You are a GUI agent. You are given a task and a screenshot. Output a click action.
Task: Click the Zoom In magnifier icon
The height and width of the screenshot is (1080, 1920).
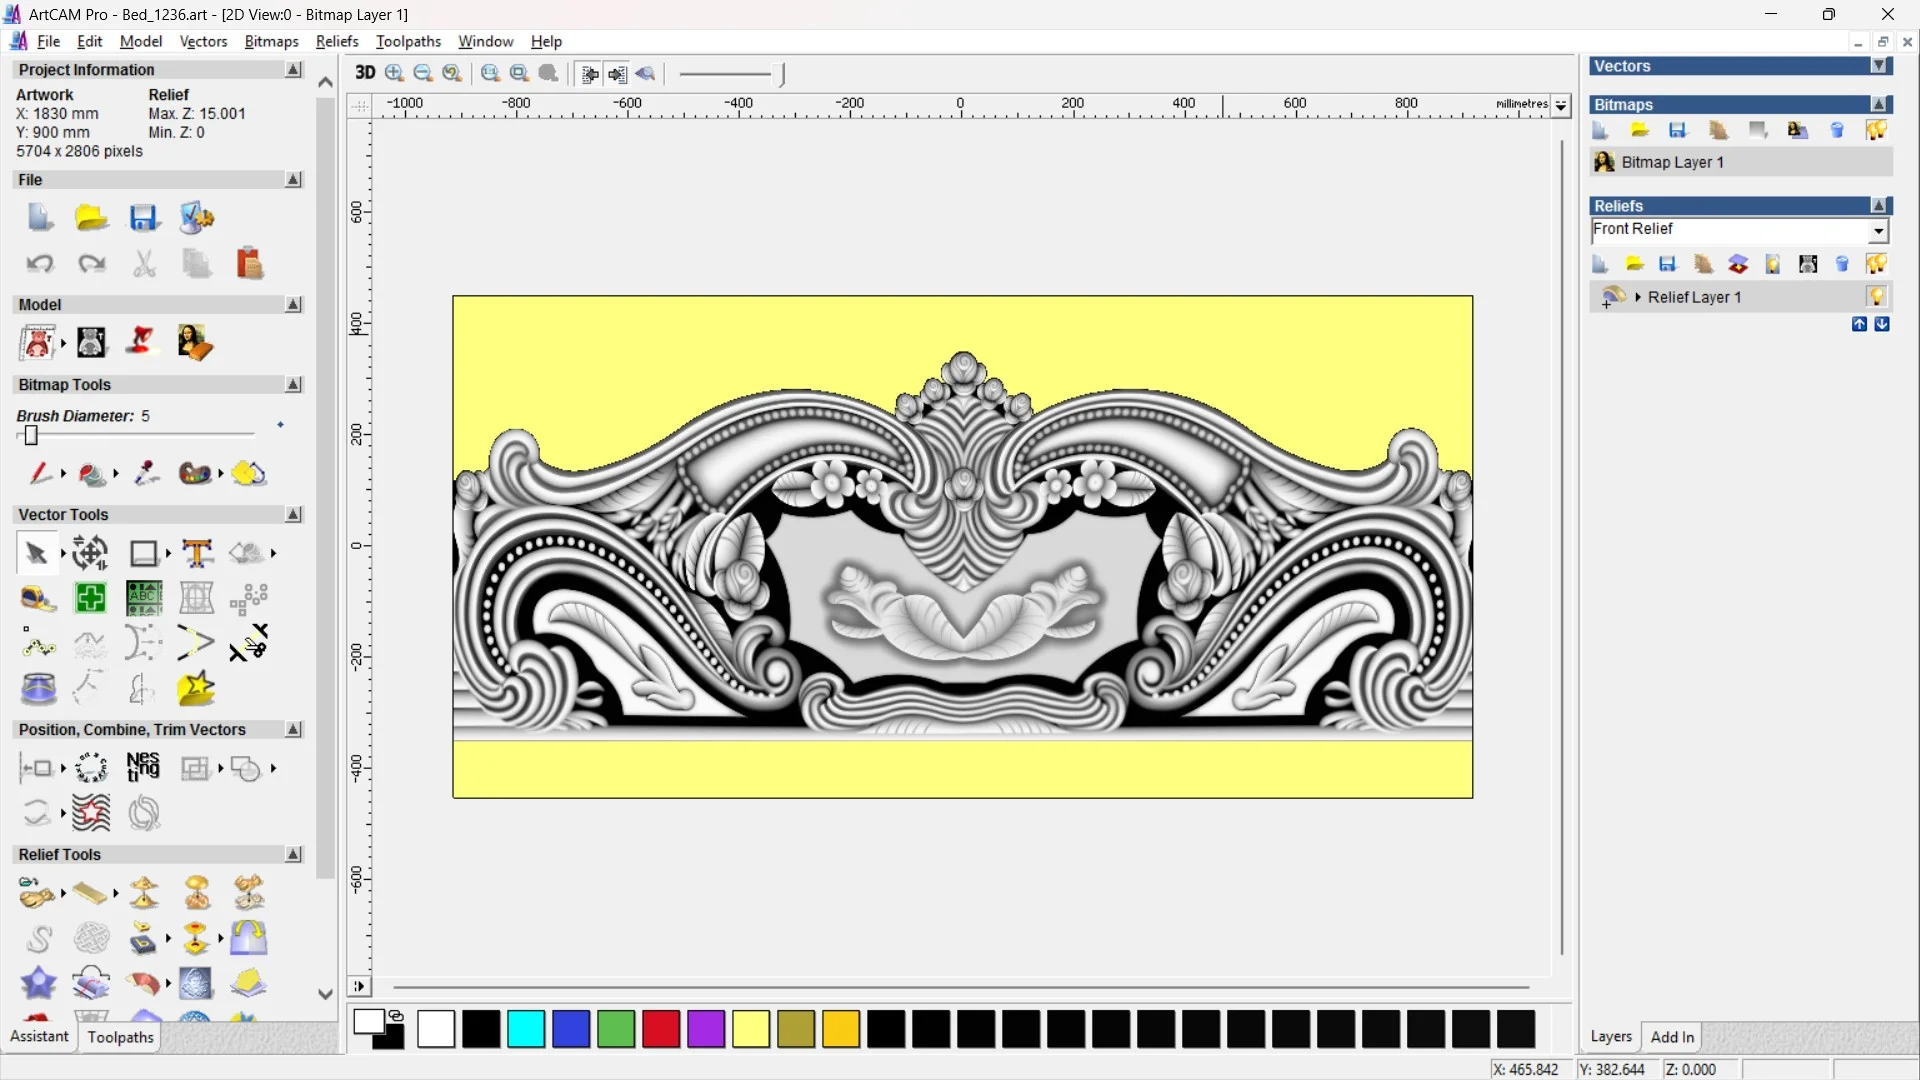click(x=395, y=73)
